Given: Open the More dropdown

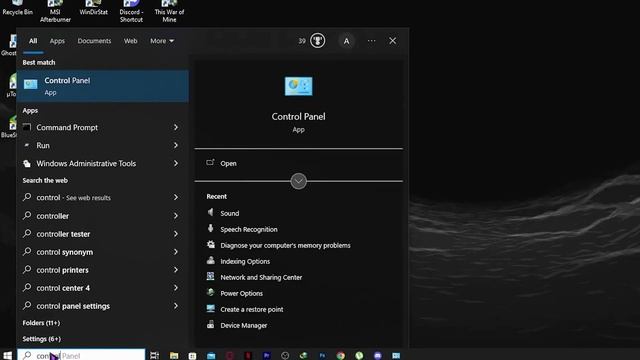Looking at the screenshot, I should 162,41.
